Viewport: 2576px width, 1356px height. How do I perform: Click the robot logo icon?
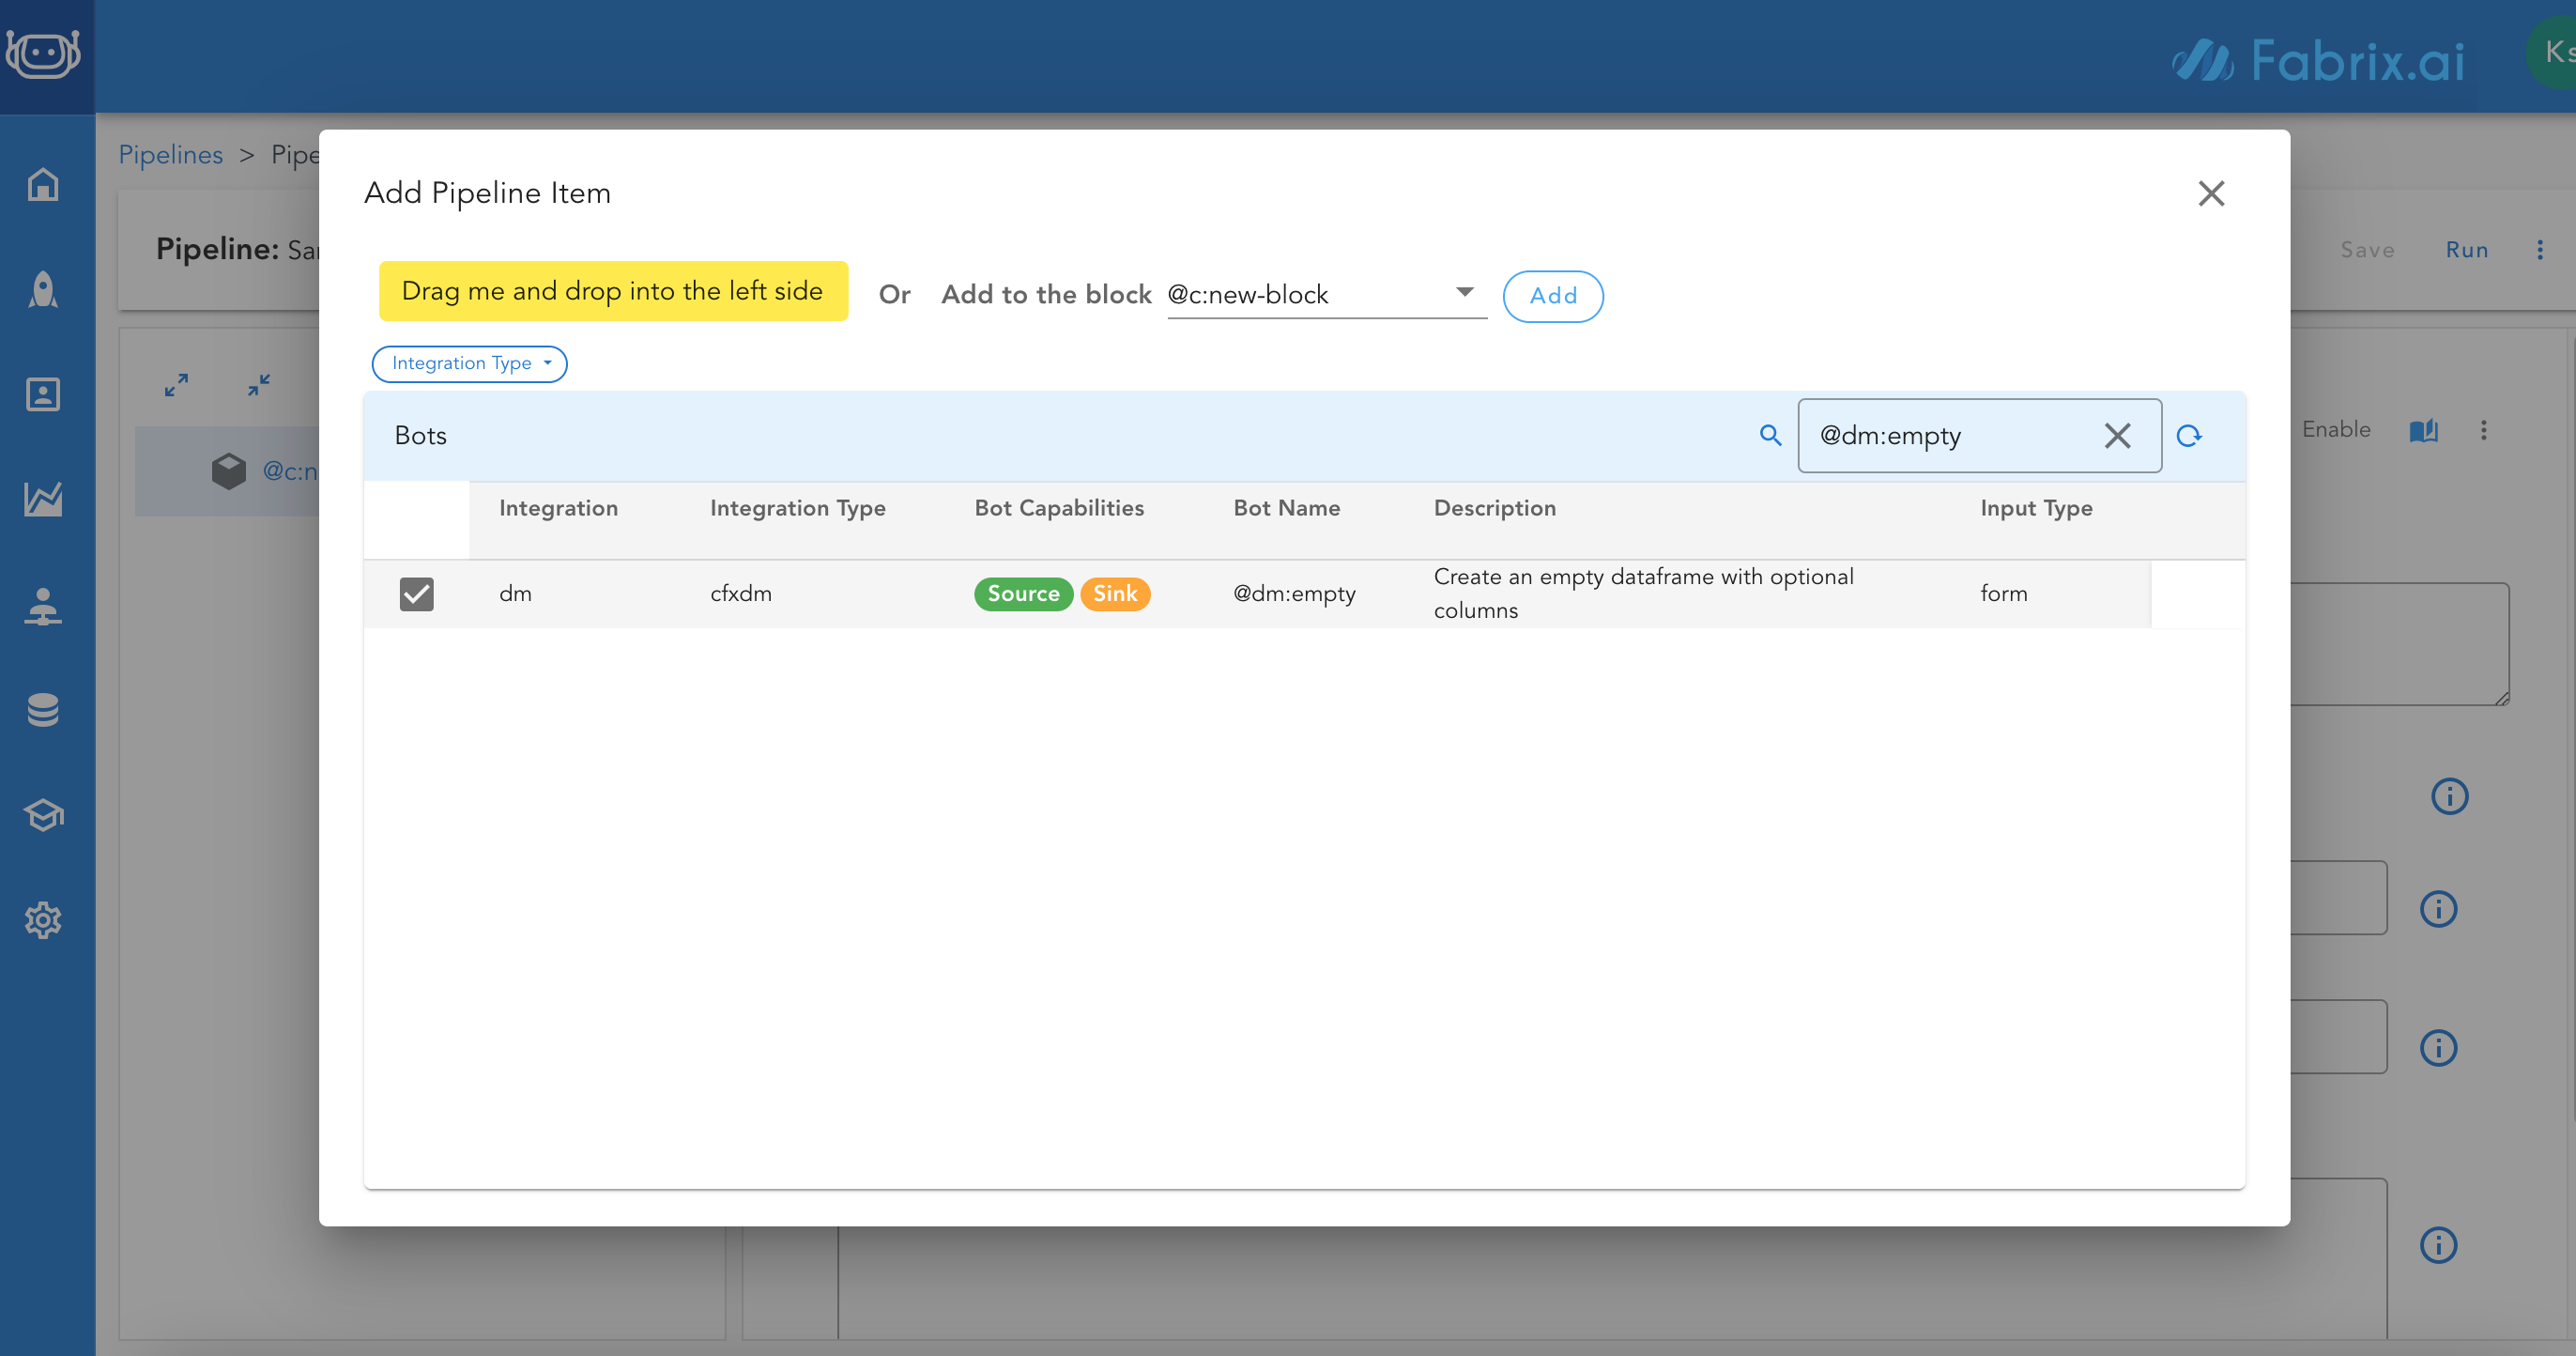point(42,53)
